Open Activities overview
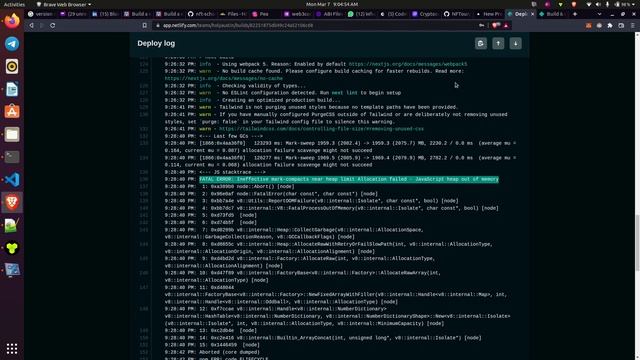Image resolution: width=640 pixels, height=360 pixels. (14, 4)
